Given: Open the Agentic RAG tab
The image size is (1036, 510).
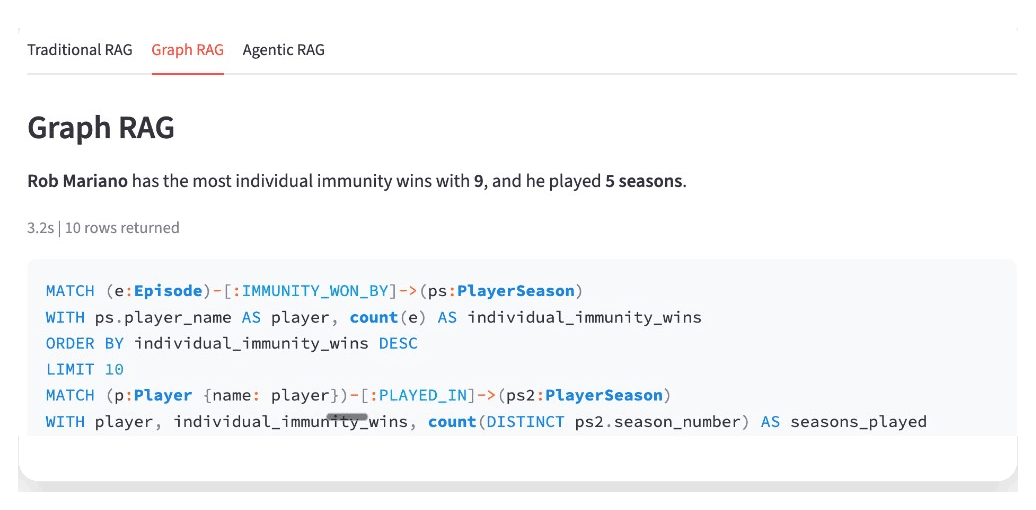Looking at the screenshot, I should point(283,50).
